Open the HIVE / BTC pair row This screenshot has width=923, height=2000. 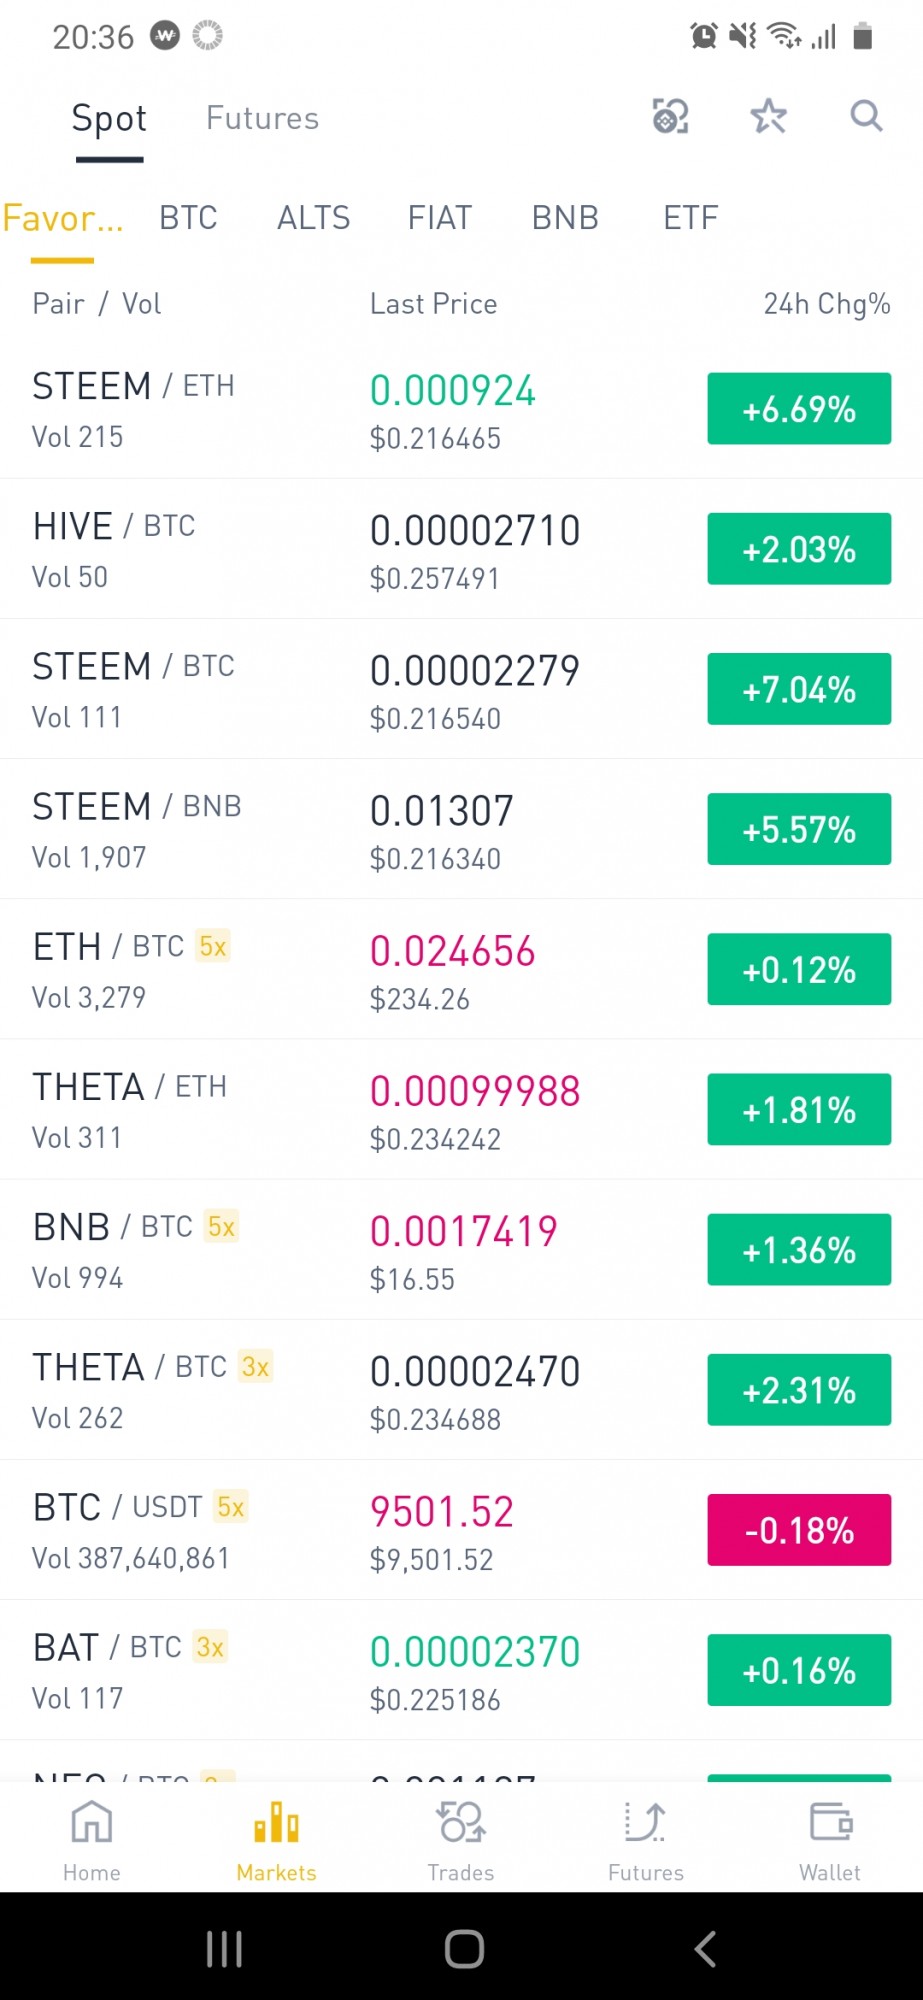coord(461,549)
